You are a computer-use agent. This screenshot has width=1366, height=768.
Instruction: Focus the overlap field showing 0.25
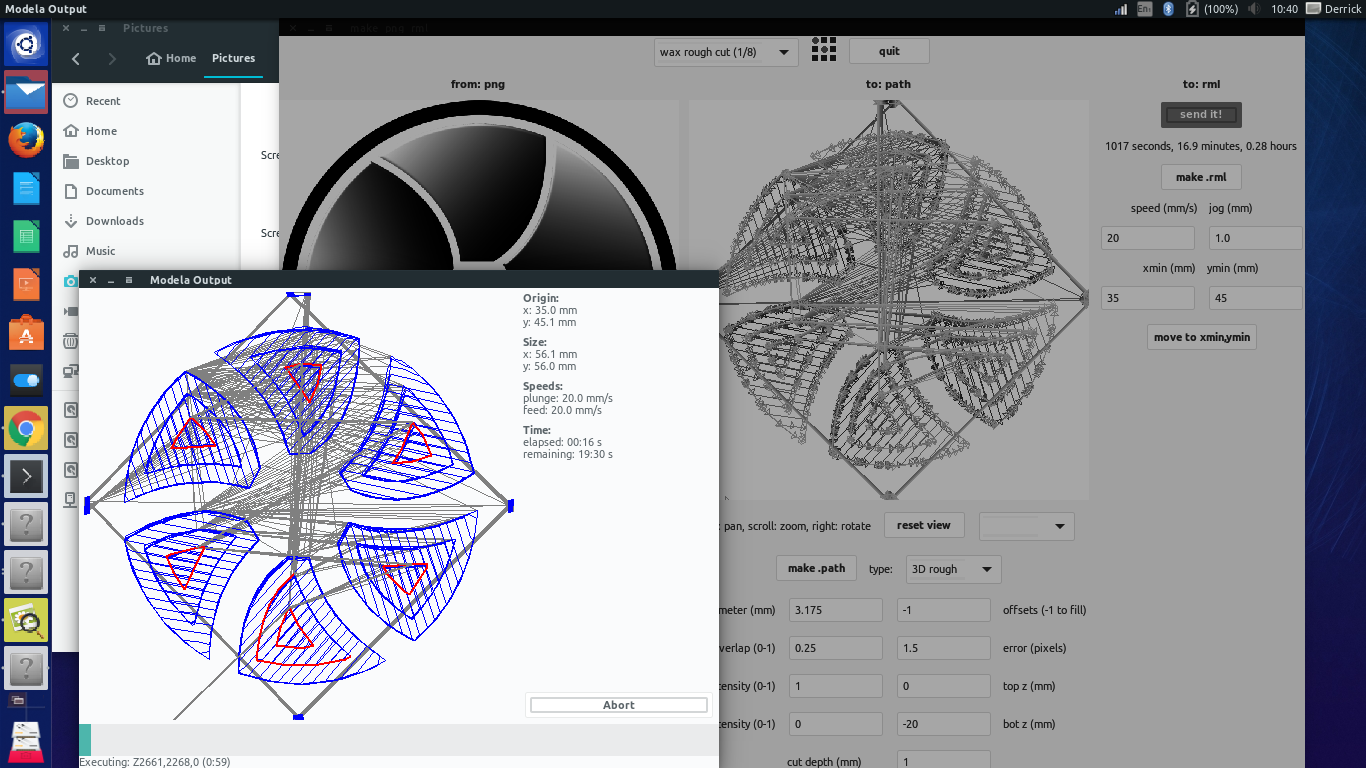pyautogui.click(x=836, y=648)
